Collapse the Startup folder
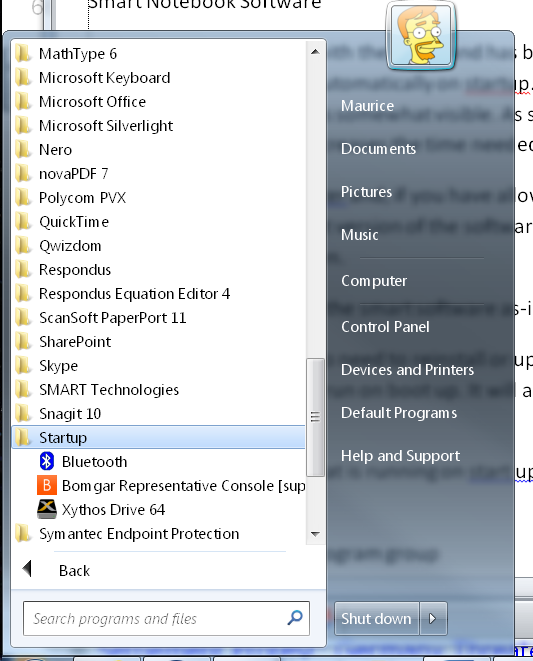Image resolution: width=533 pixels, height=661 pixels. click(x=159, y=438)
